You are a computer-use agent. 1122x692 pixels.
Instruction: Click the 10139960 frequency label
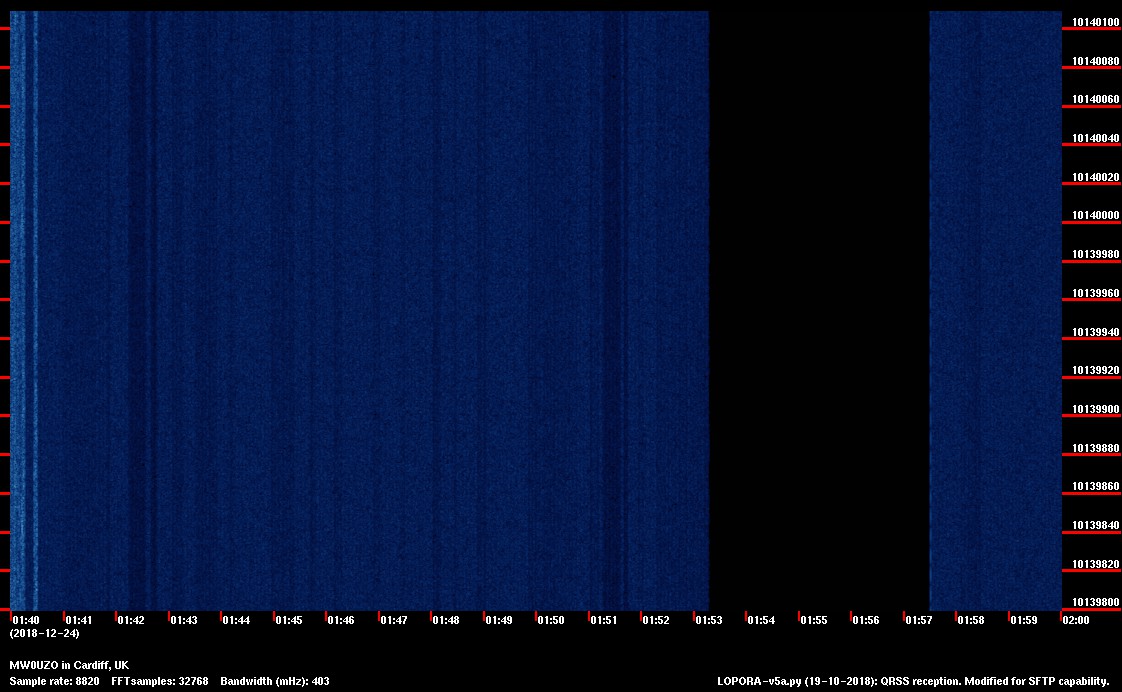click(1095, 294)
